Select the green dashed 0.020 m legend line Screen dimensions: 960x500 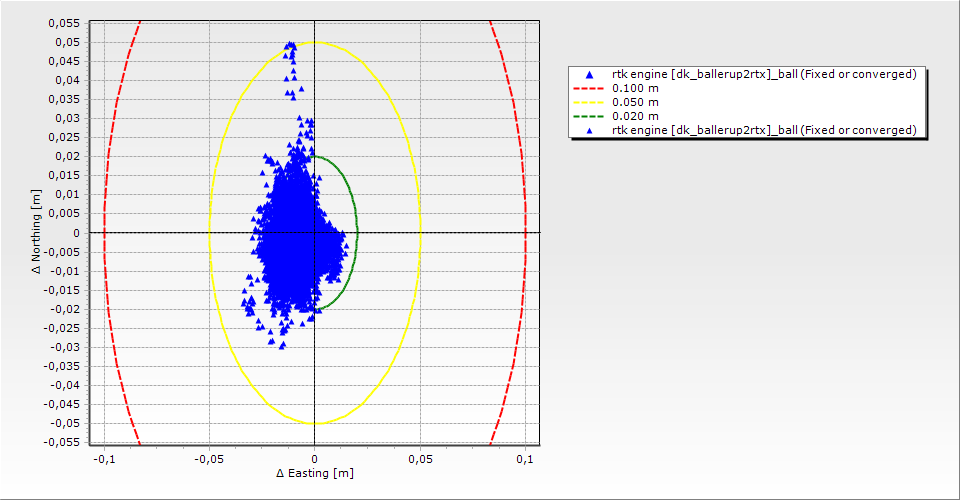tap(588, 116)
